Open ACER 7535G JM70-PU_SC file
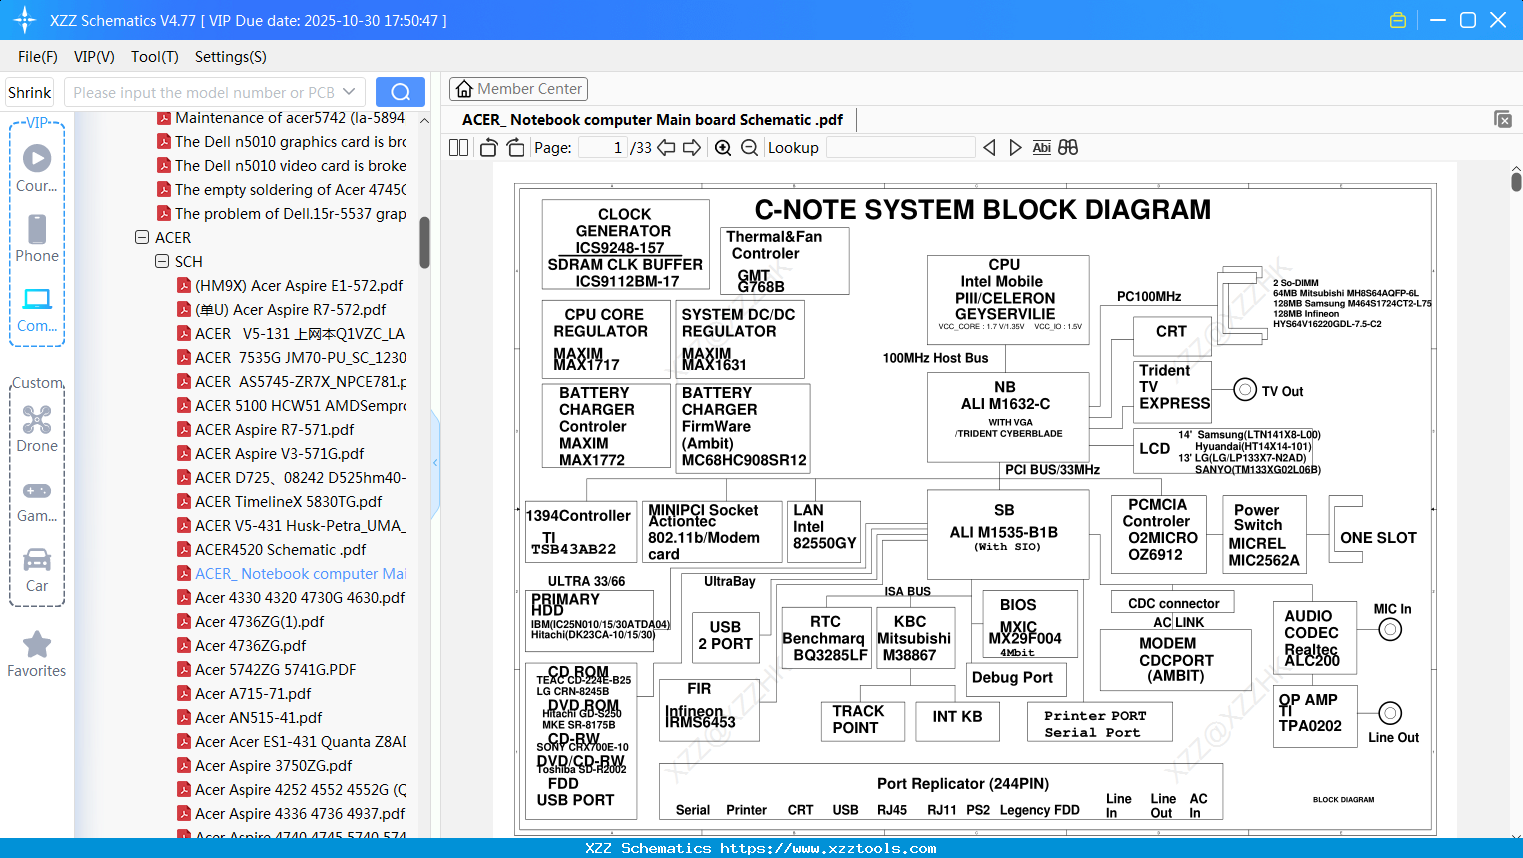 pos(300,358)
